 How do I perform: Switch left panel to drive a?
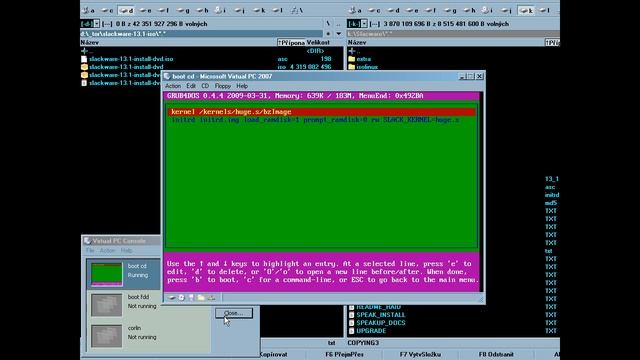coord(88,10)
